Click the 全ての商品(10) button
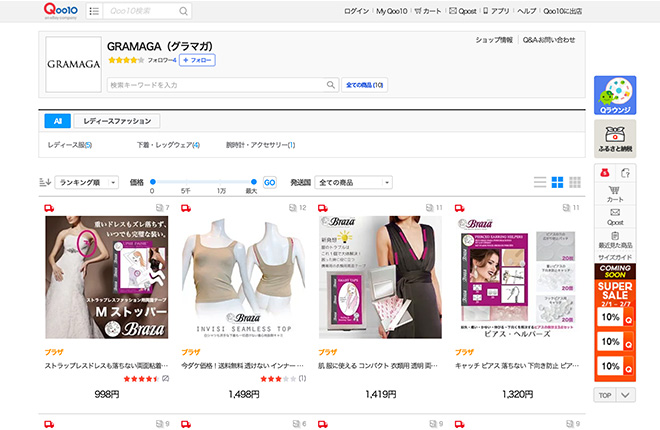The image size is (660, 430). point(365,85)
